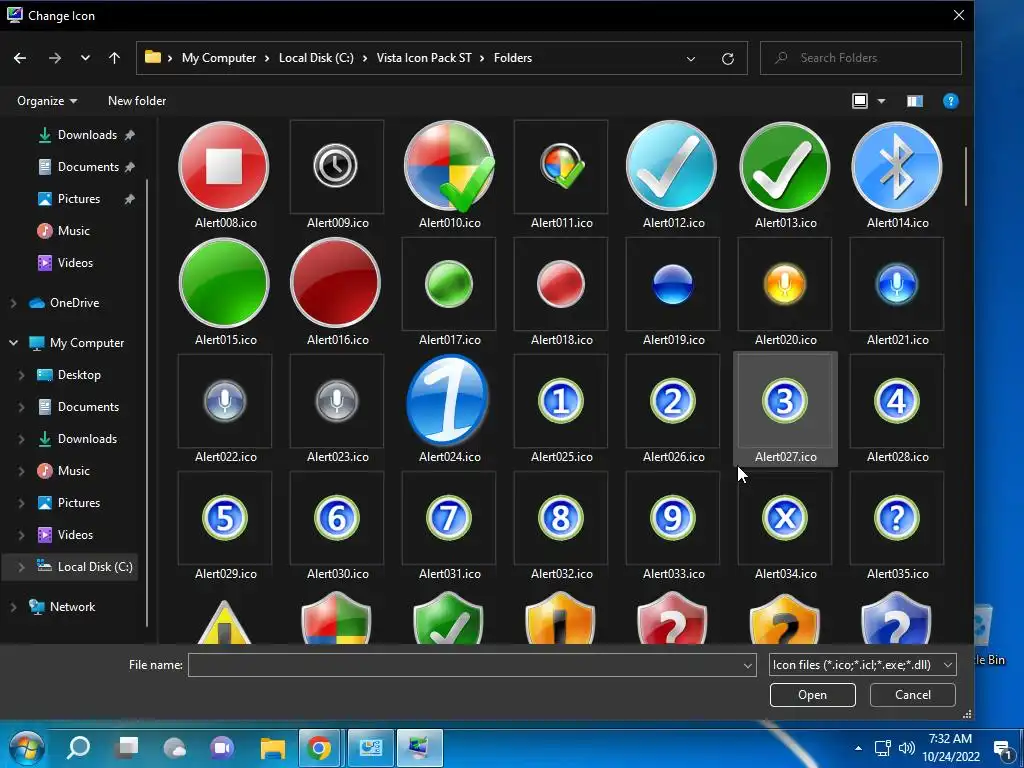Image resolution: width=1024 pixels, height=768 pixels.
Task: Select Alert020.ico orange microphone icon
Action: 785,283
